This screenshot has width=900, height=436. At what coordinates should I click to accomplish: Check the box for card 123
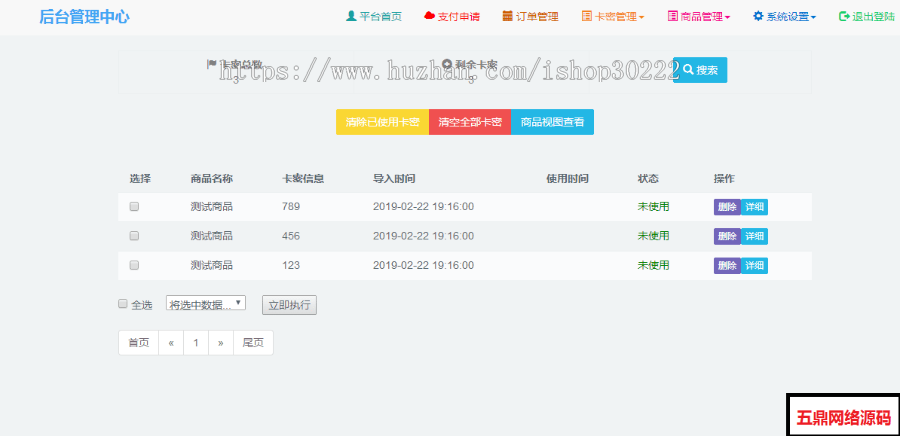point(134,265)
